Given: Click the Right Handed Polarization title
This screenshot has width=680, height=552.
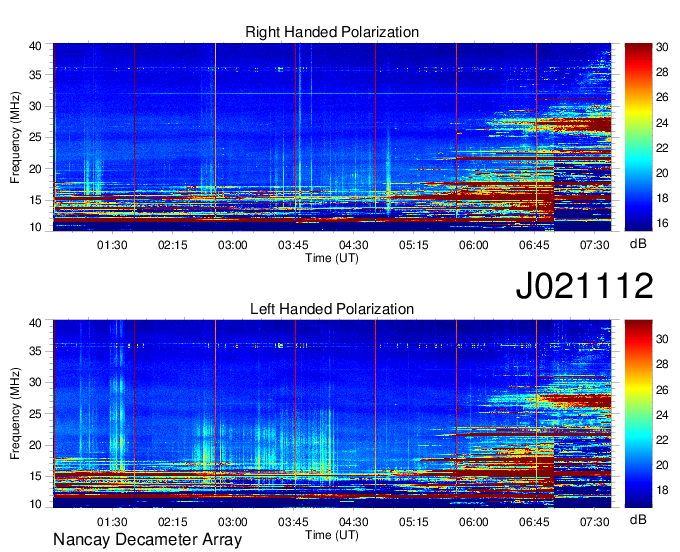Looking at the screenshot, I should (332, 32).
